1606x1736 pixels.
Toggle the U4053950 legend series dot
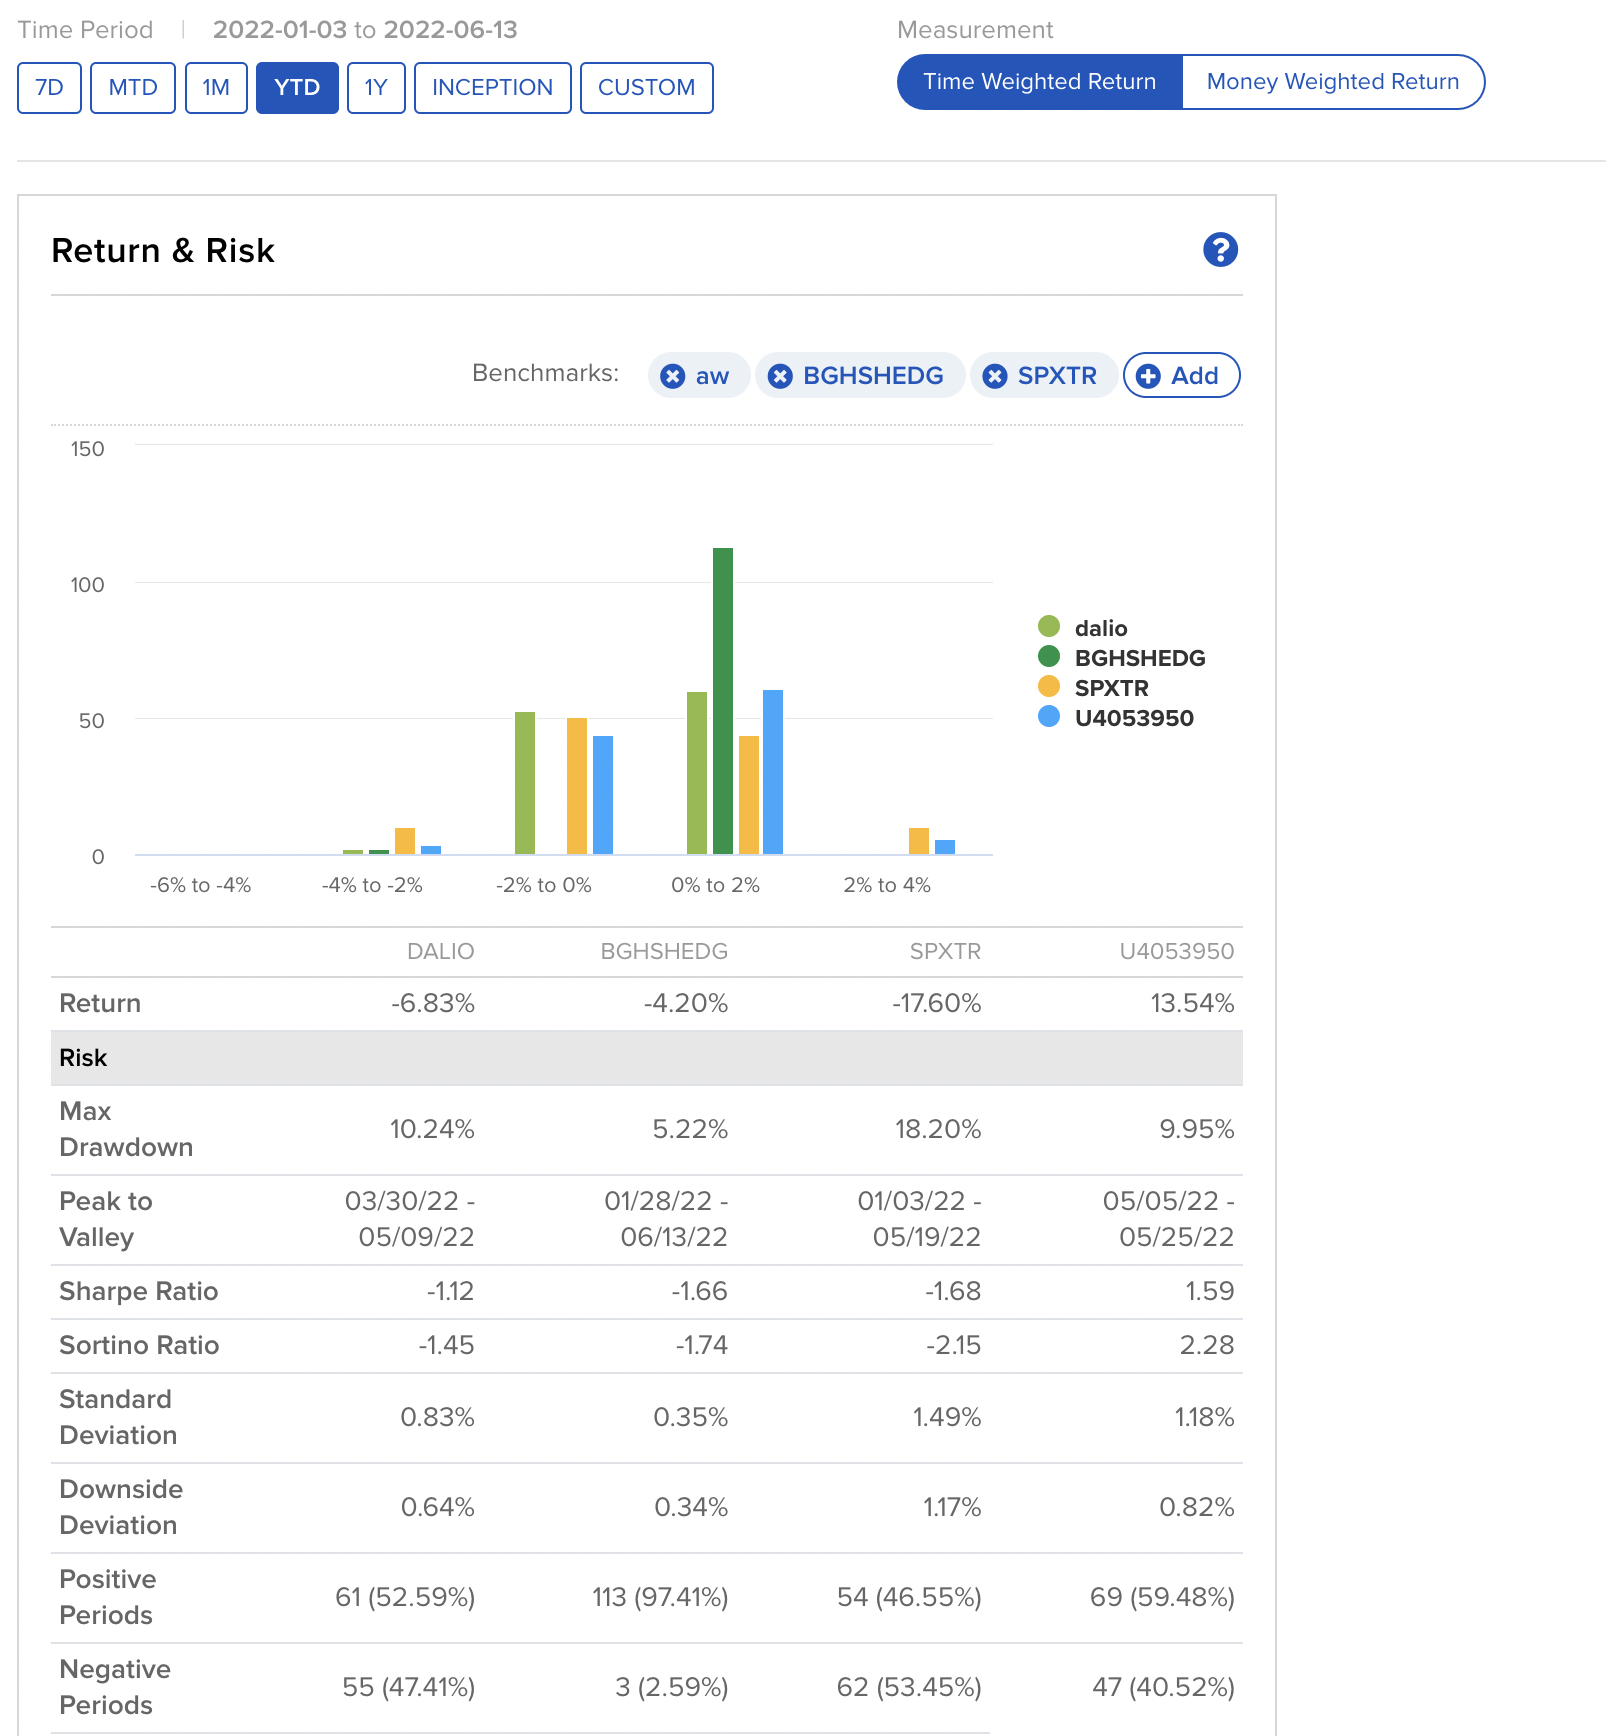pos(1049,717)
